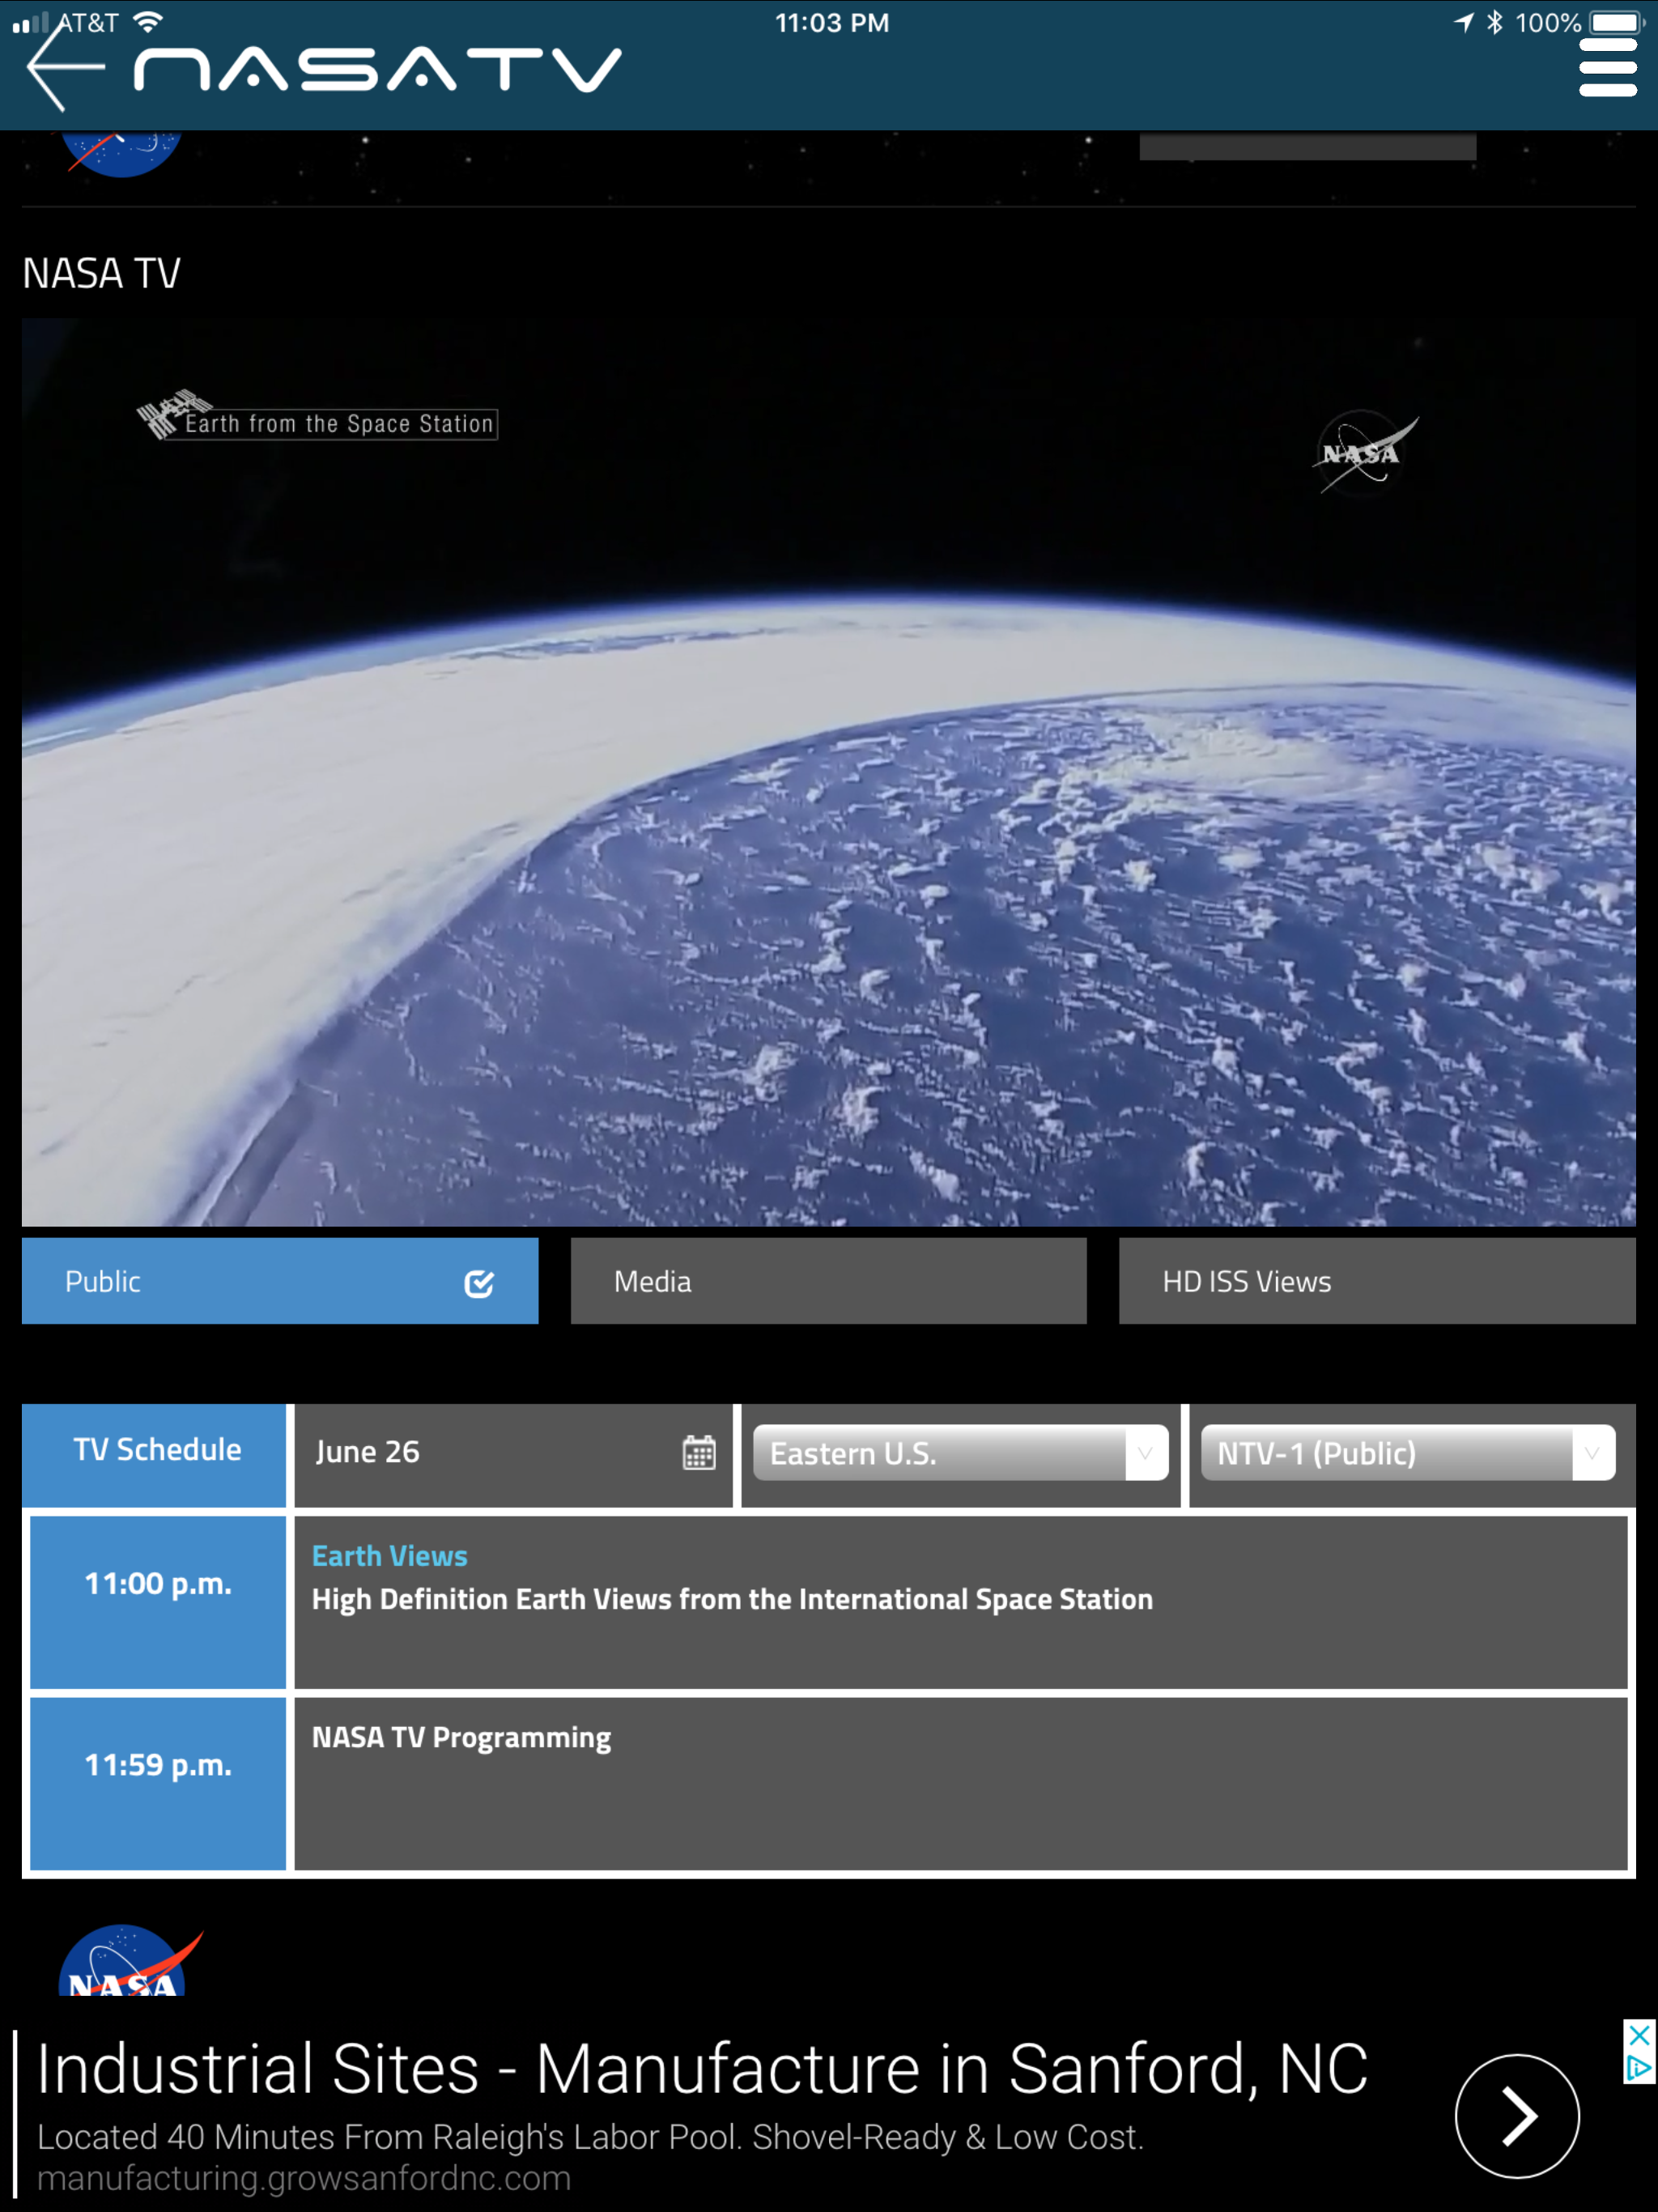Image resolution: width=1658 pixels, height=2212 pixels.
Task: Tap the NASA TV Programming entry
Action: (461, 1738)
